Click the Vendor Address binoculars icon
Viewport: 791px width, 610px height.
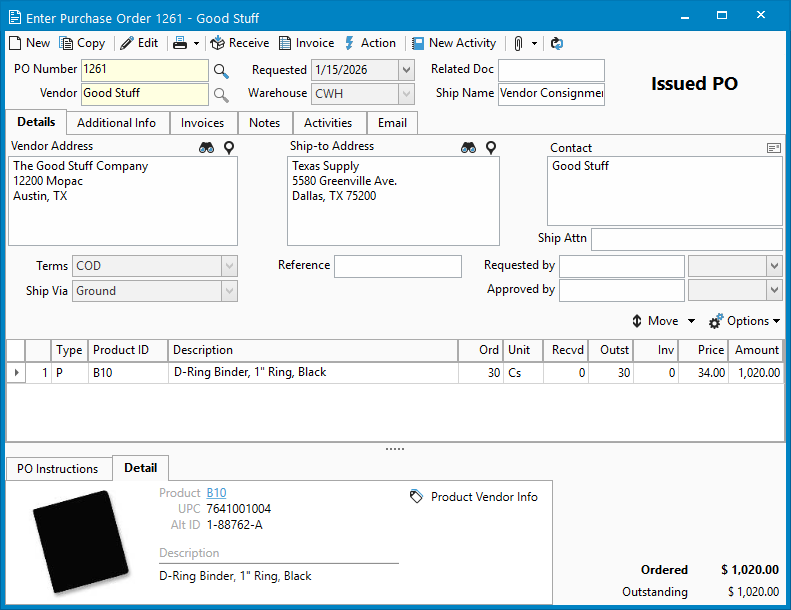coord(207,148)
